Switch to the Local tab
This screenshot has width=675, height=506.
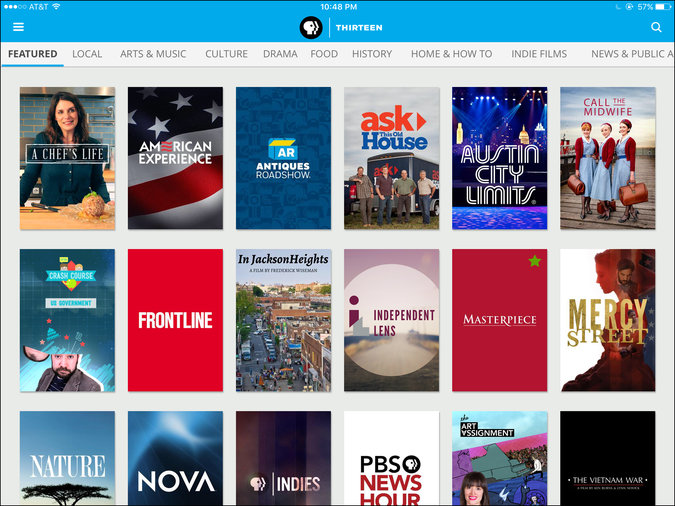click(x=87, y=54)
